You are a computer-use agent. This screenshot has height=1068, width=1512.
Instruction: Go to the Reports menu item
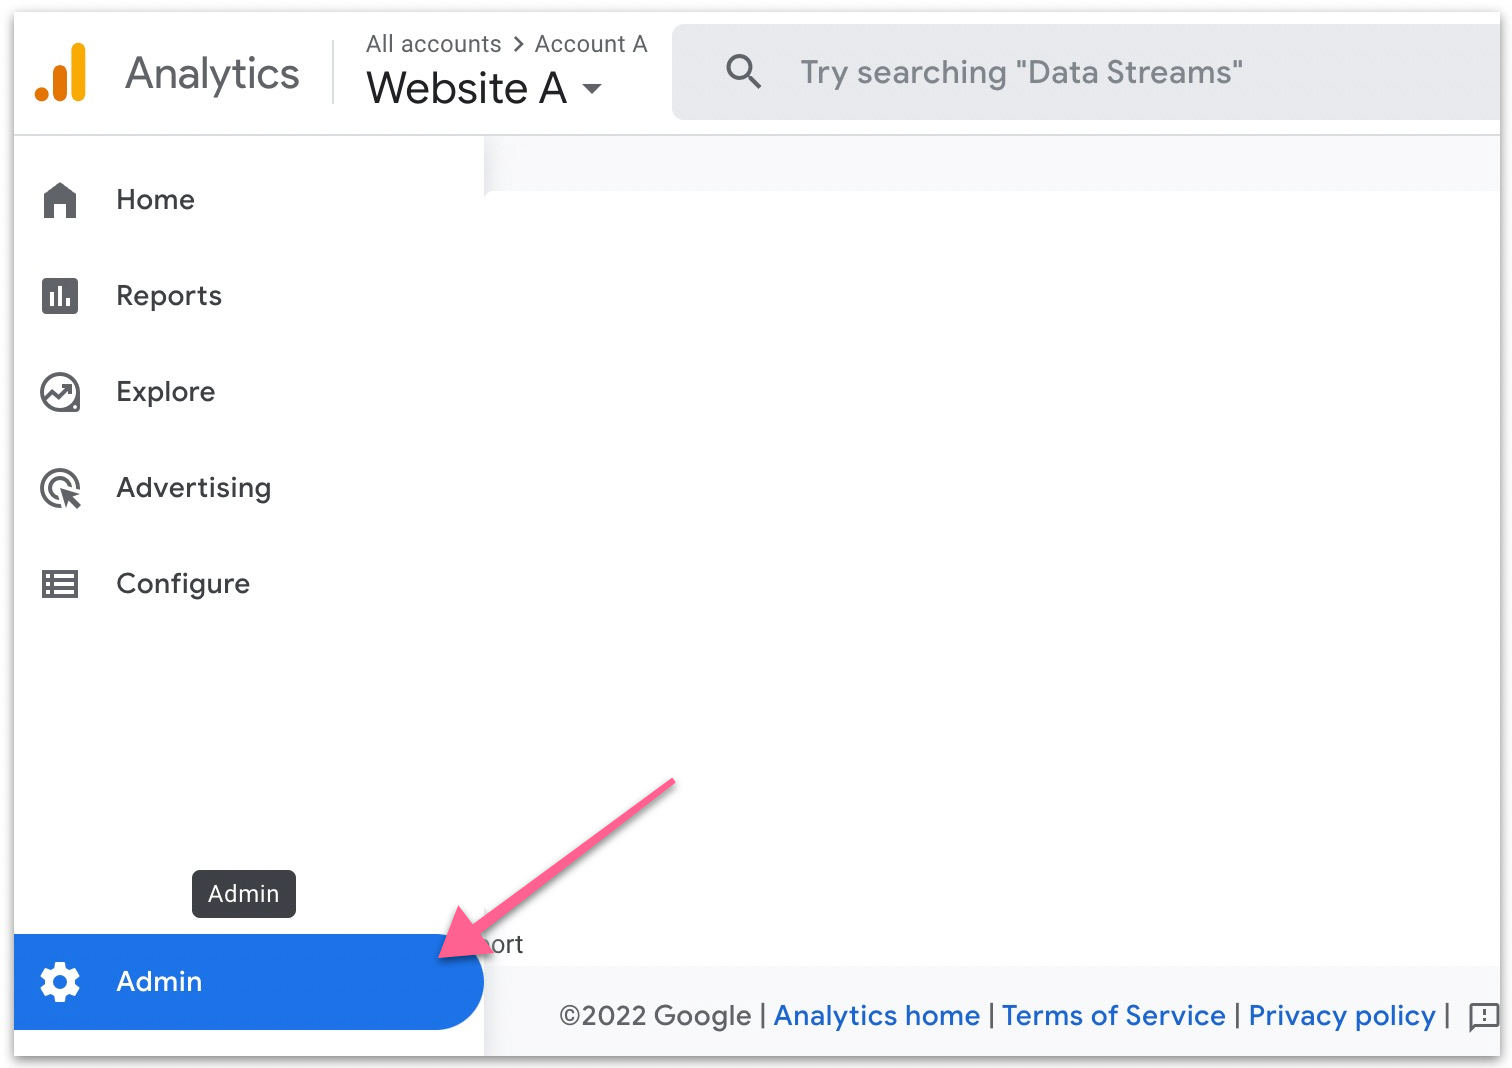click(169, 296)
